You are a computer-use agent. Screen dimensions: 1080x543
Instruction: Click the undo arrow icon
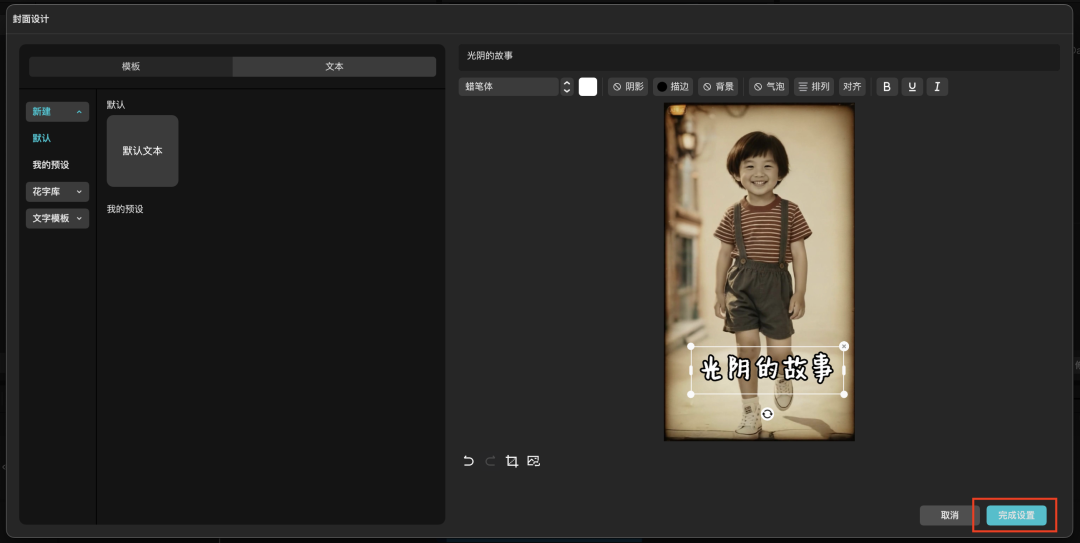[x=468, y=461]
